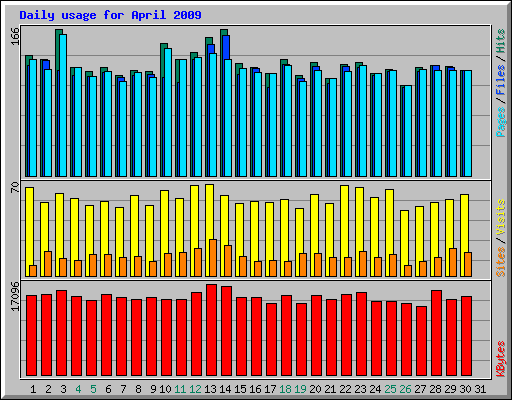The width and height of the screenshot is (512, 400).
Task: Select green weekend day label 11
Action: click(x=180, y=389)
